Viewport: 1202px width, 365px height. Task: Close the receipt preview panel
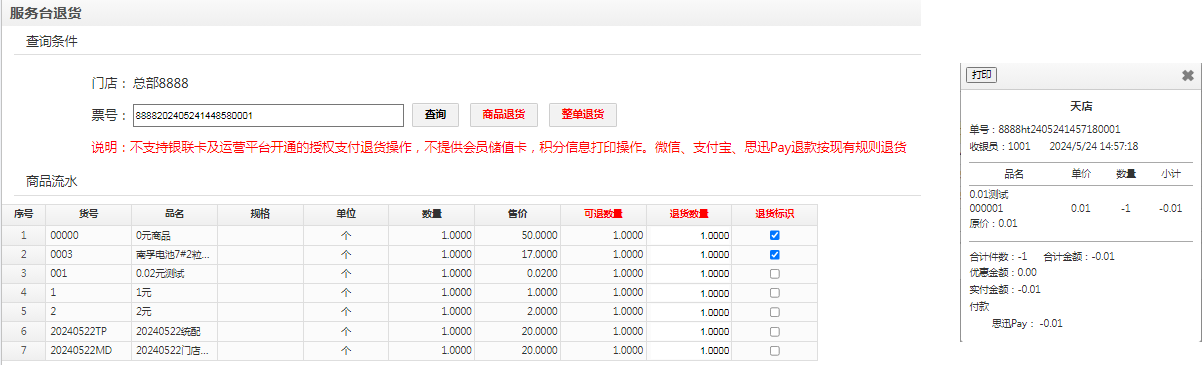tap(1187, 75)
